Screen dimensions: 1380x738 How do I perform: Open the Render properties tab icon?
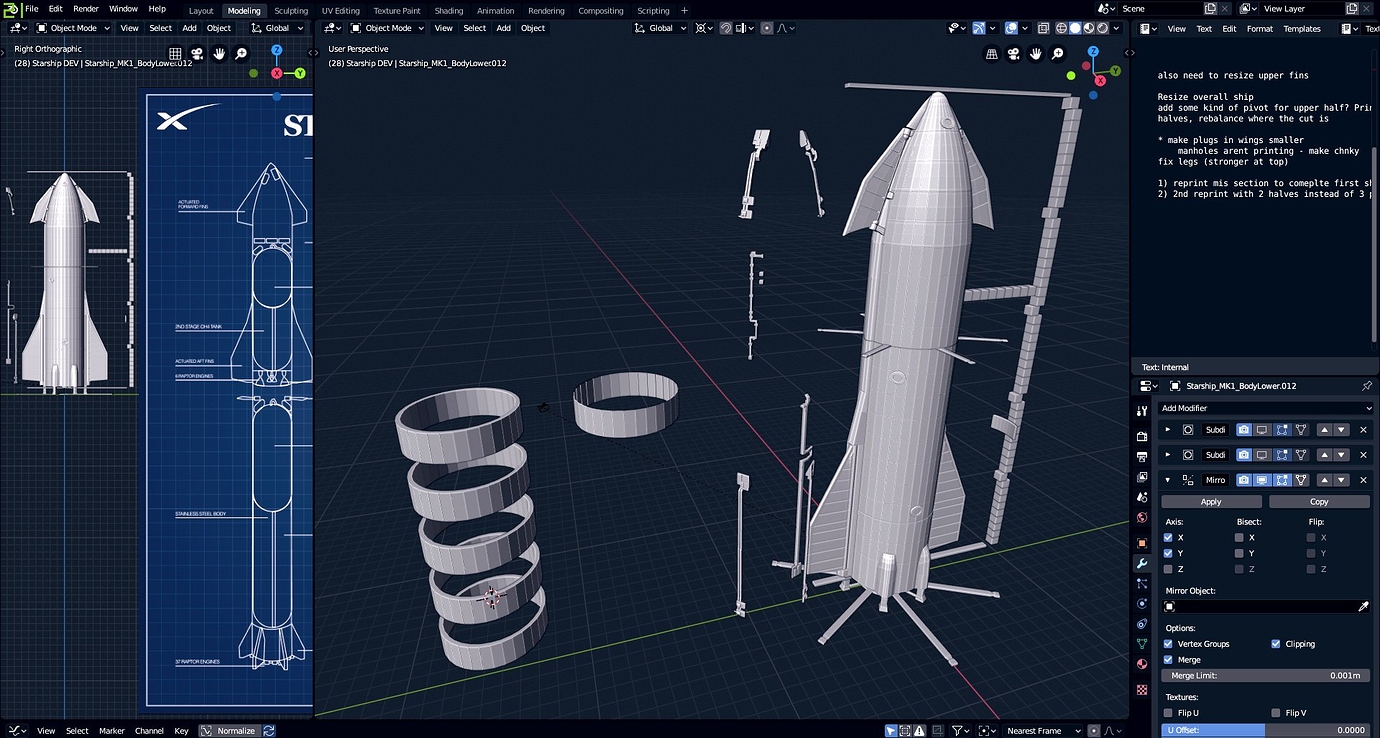pyautogui.click(x=1142, y=437)
